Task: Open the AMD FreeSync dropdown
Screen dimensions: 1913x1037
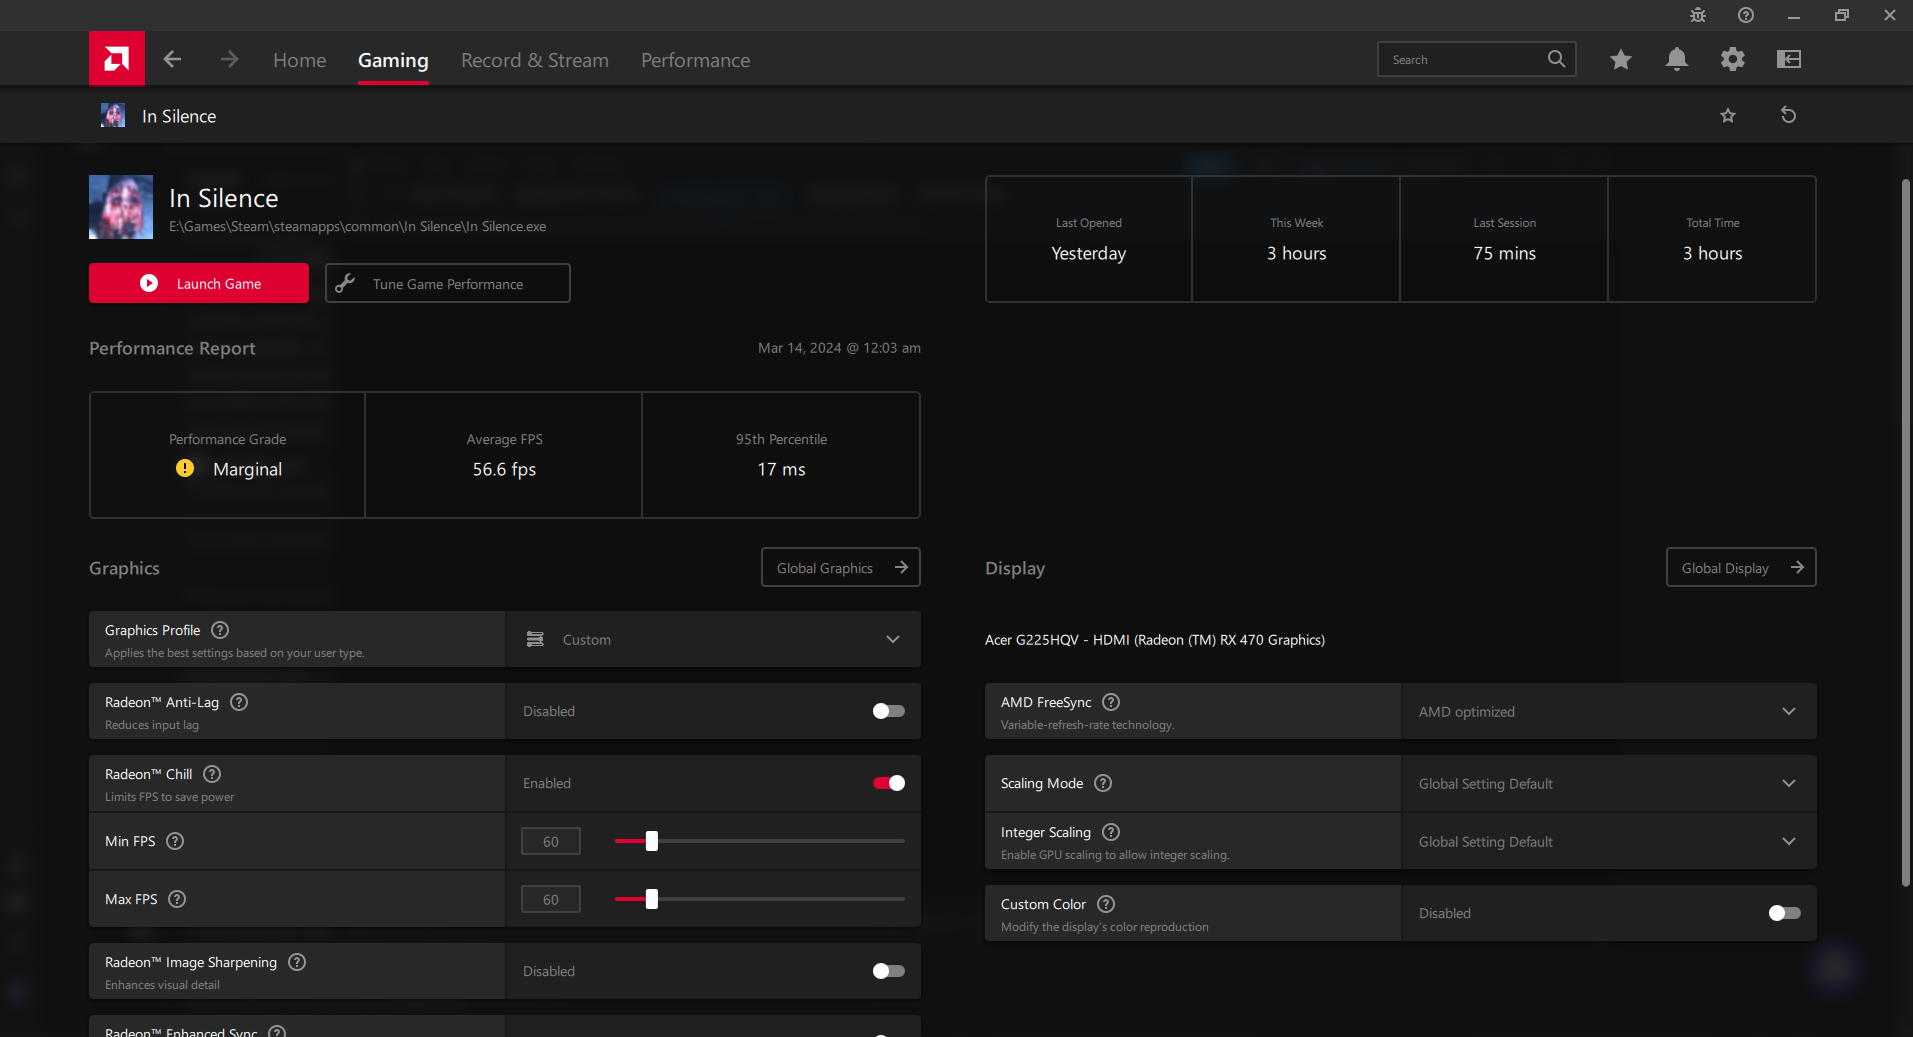Action: click(x=1609, y=711)
